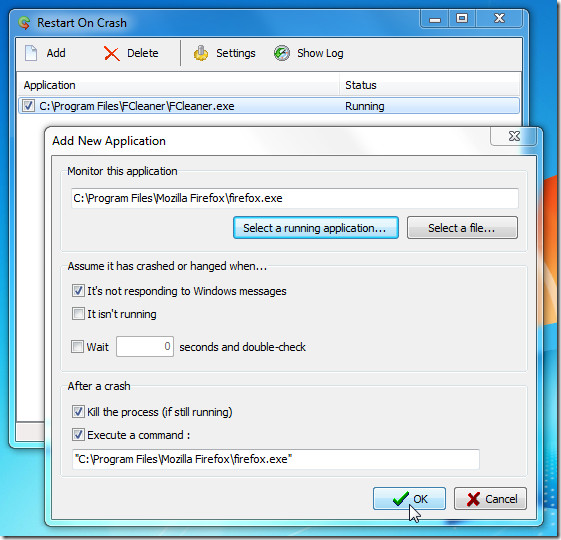Close the Add New Application dialog
Screen dimensions: 561x540
[514, 136]
